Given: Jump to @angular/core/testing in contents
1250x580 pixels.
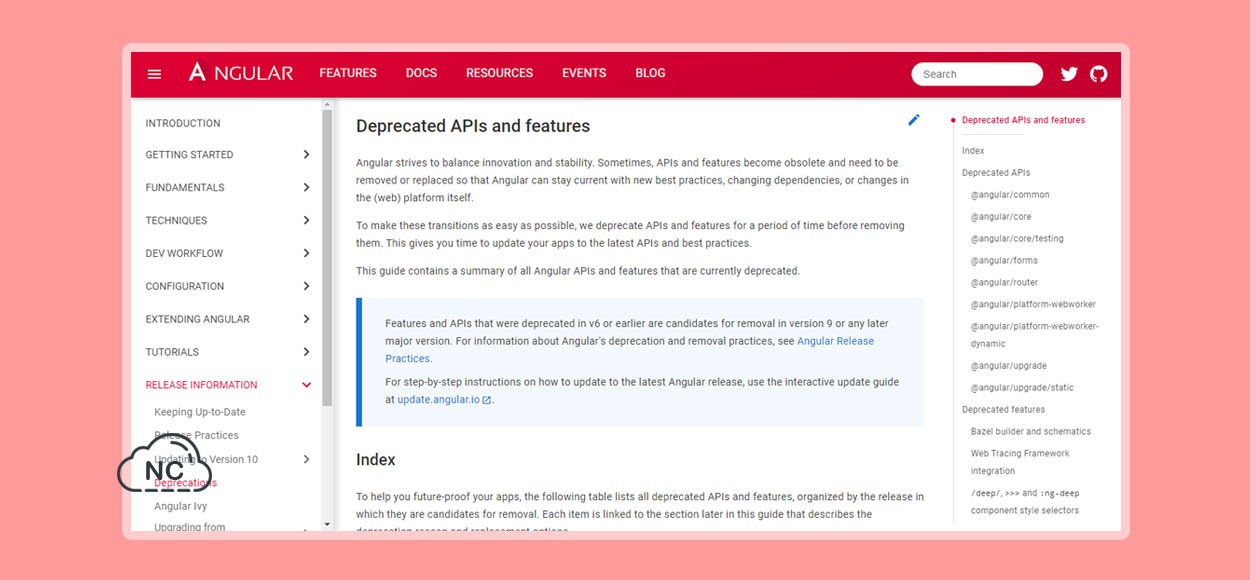Looking at the screenshot, I should click(x=1017, y=239).
